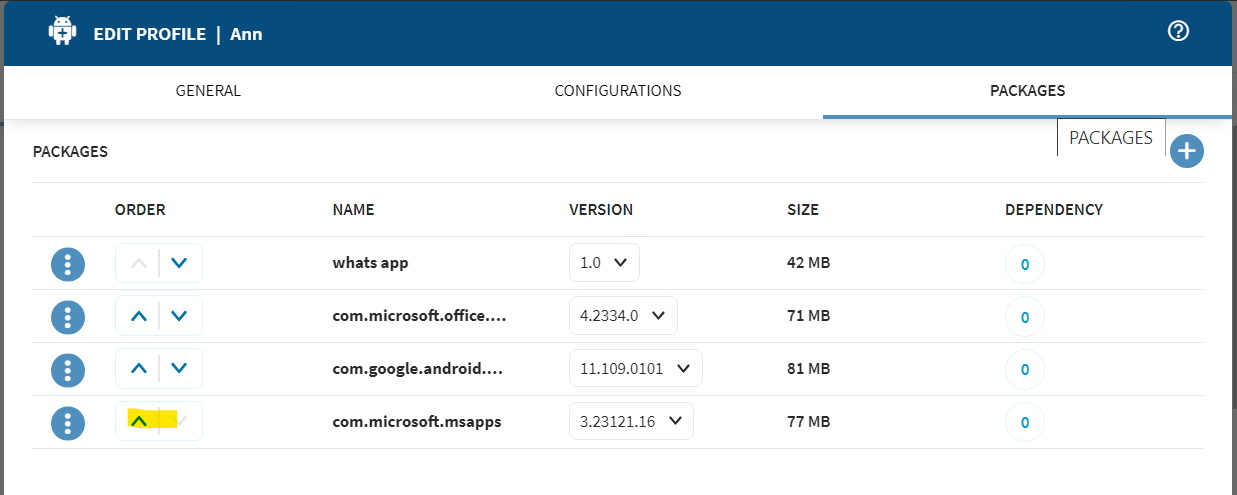Click dependency count for com.microsoft.msapps
The width and height of the screenshot is (1237, 495).
click(1024, 423)
